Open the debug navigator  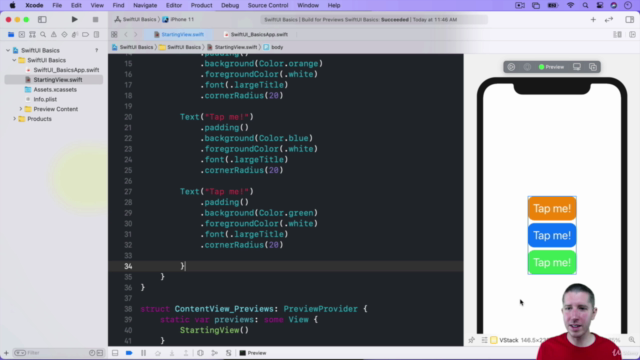pos(75,35)
